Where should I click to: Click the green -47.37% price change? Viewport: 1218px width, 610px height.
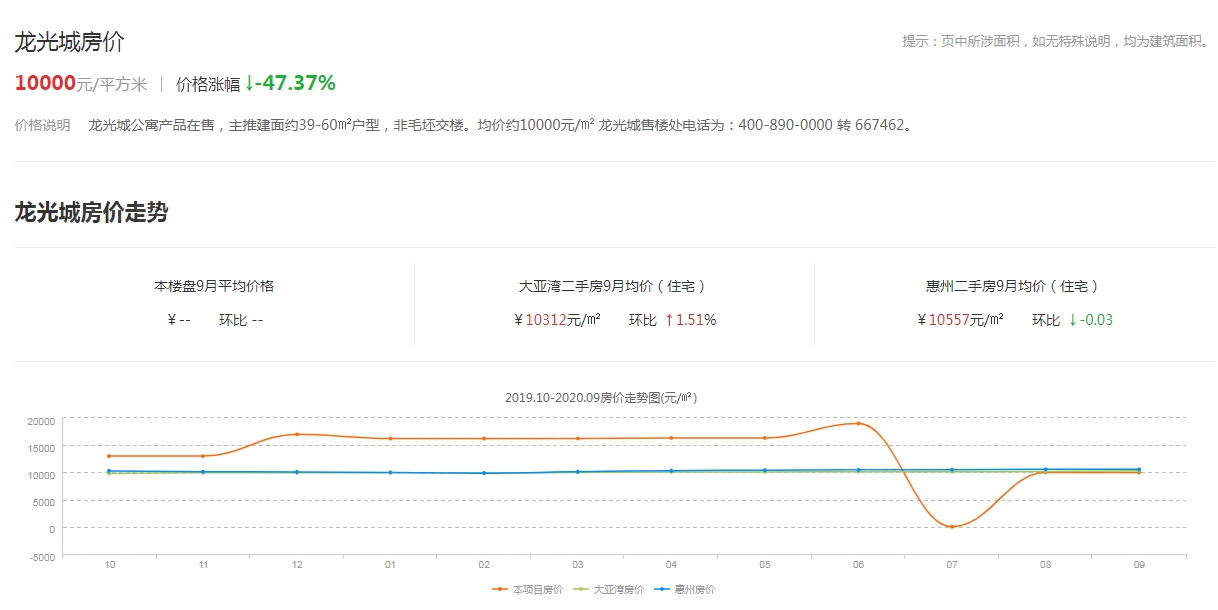[x=289, y=83]
